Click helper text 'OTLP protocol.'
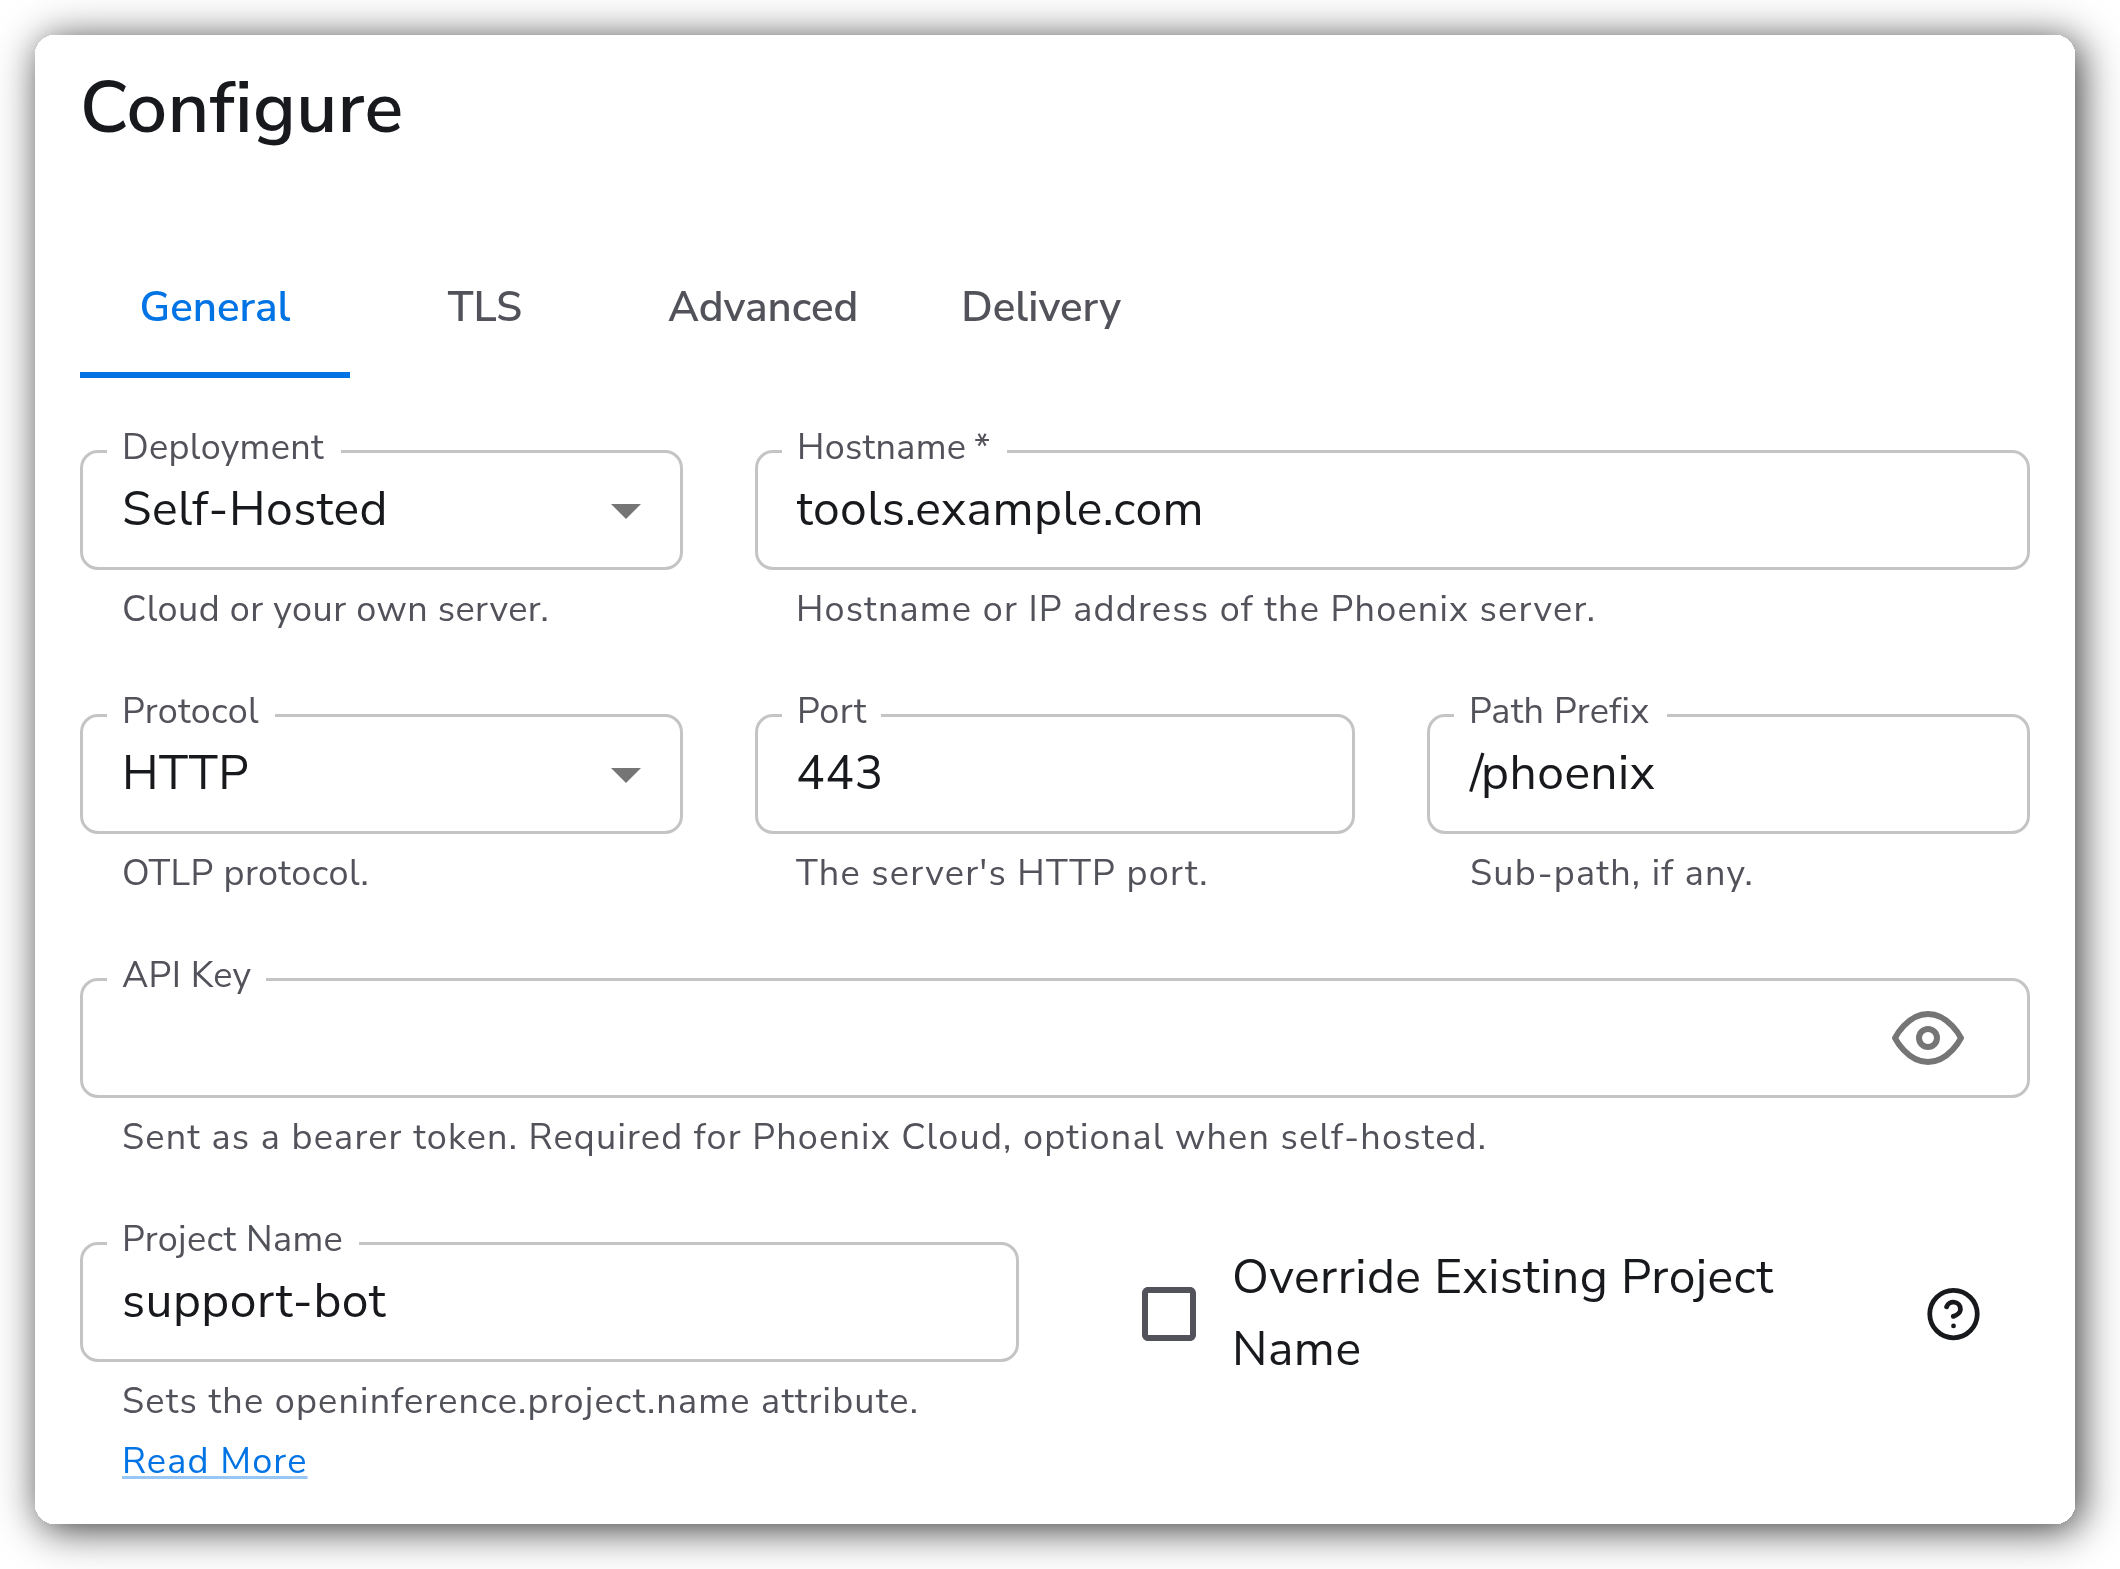 pyautogui.click(x=245, y=873)
